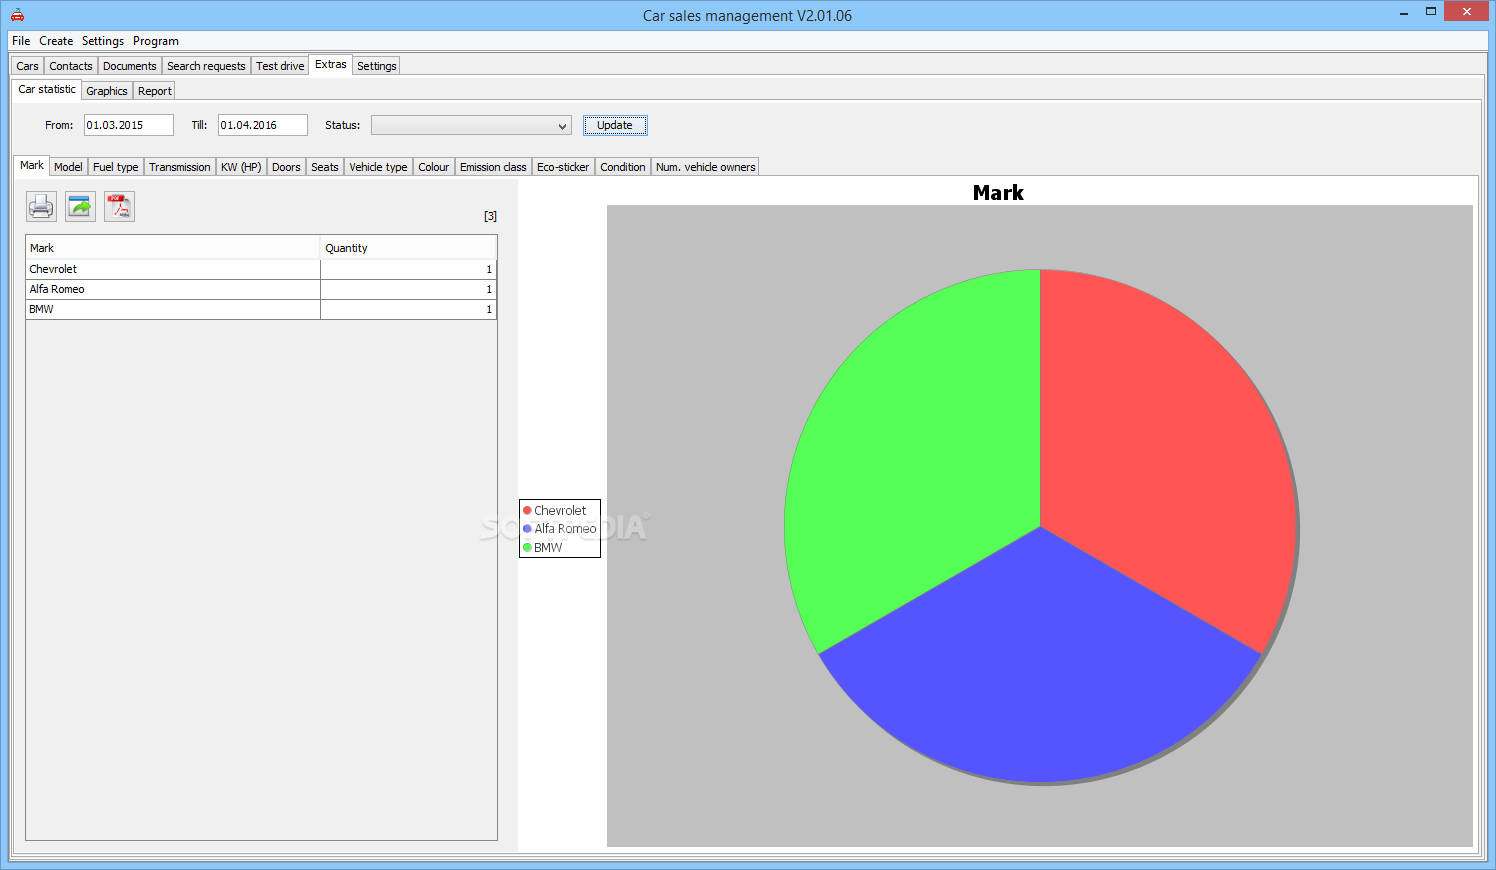Print the mark statistic table
1496x870 pixels.
(41, 207)
